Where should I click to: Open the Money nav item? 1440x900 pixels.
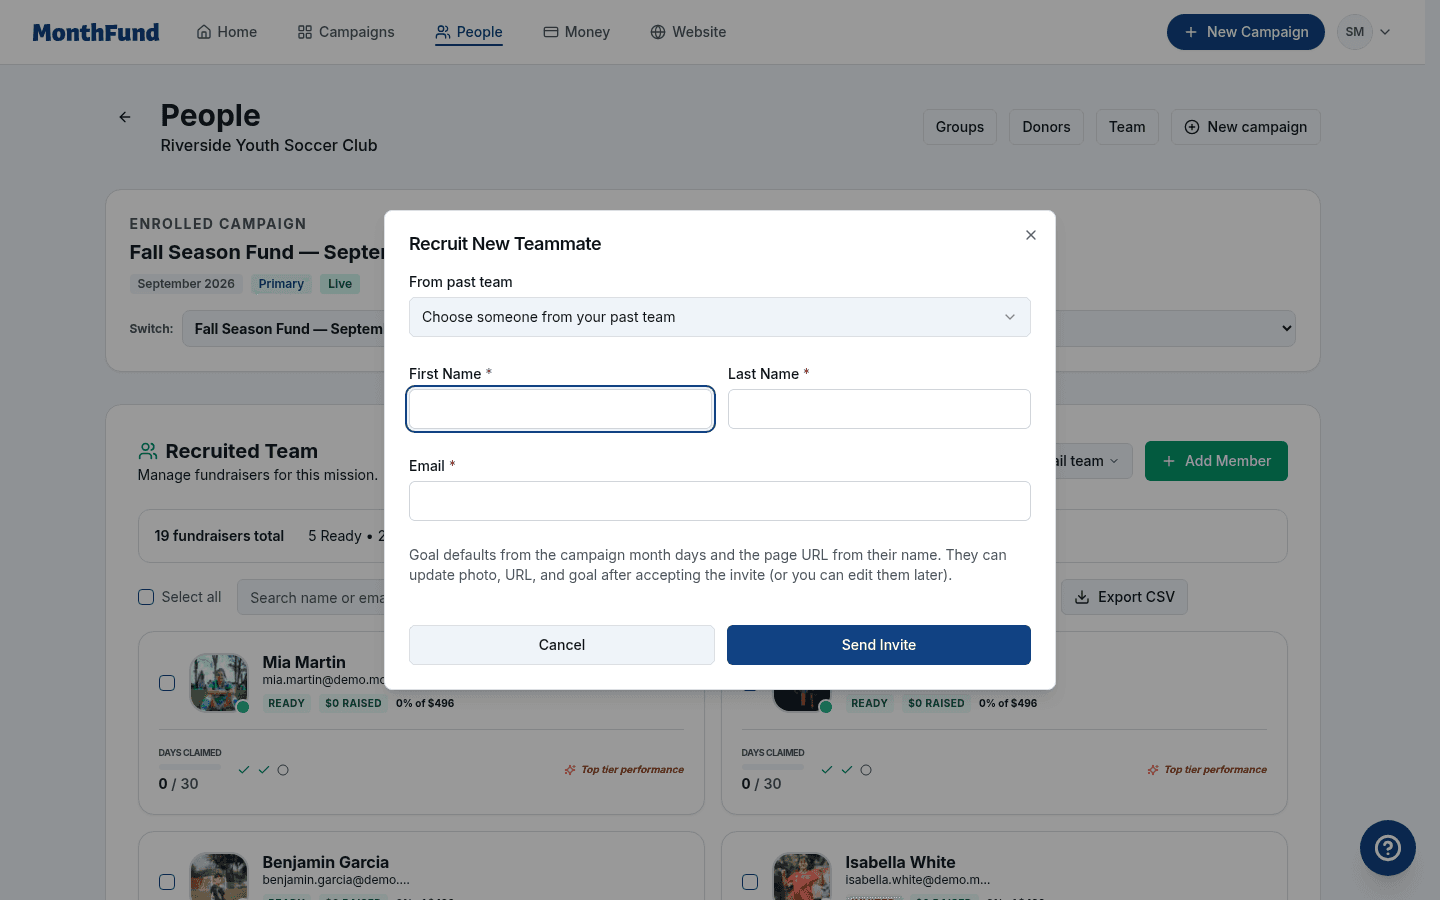(x=577, y=32)
